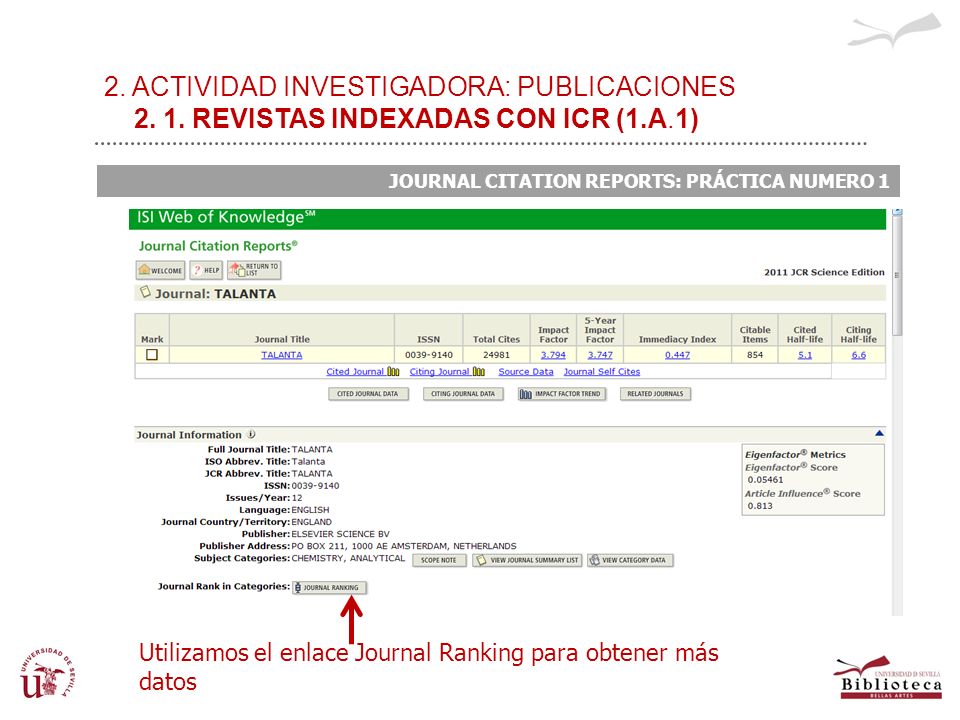Screen dimensions: 960x720
Task: Click the journal icon beside Journal: TALANTA
Action: point(145,292)
